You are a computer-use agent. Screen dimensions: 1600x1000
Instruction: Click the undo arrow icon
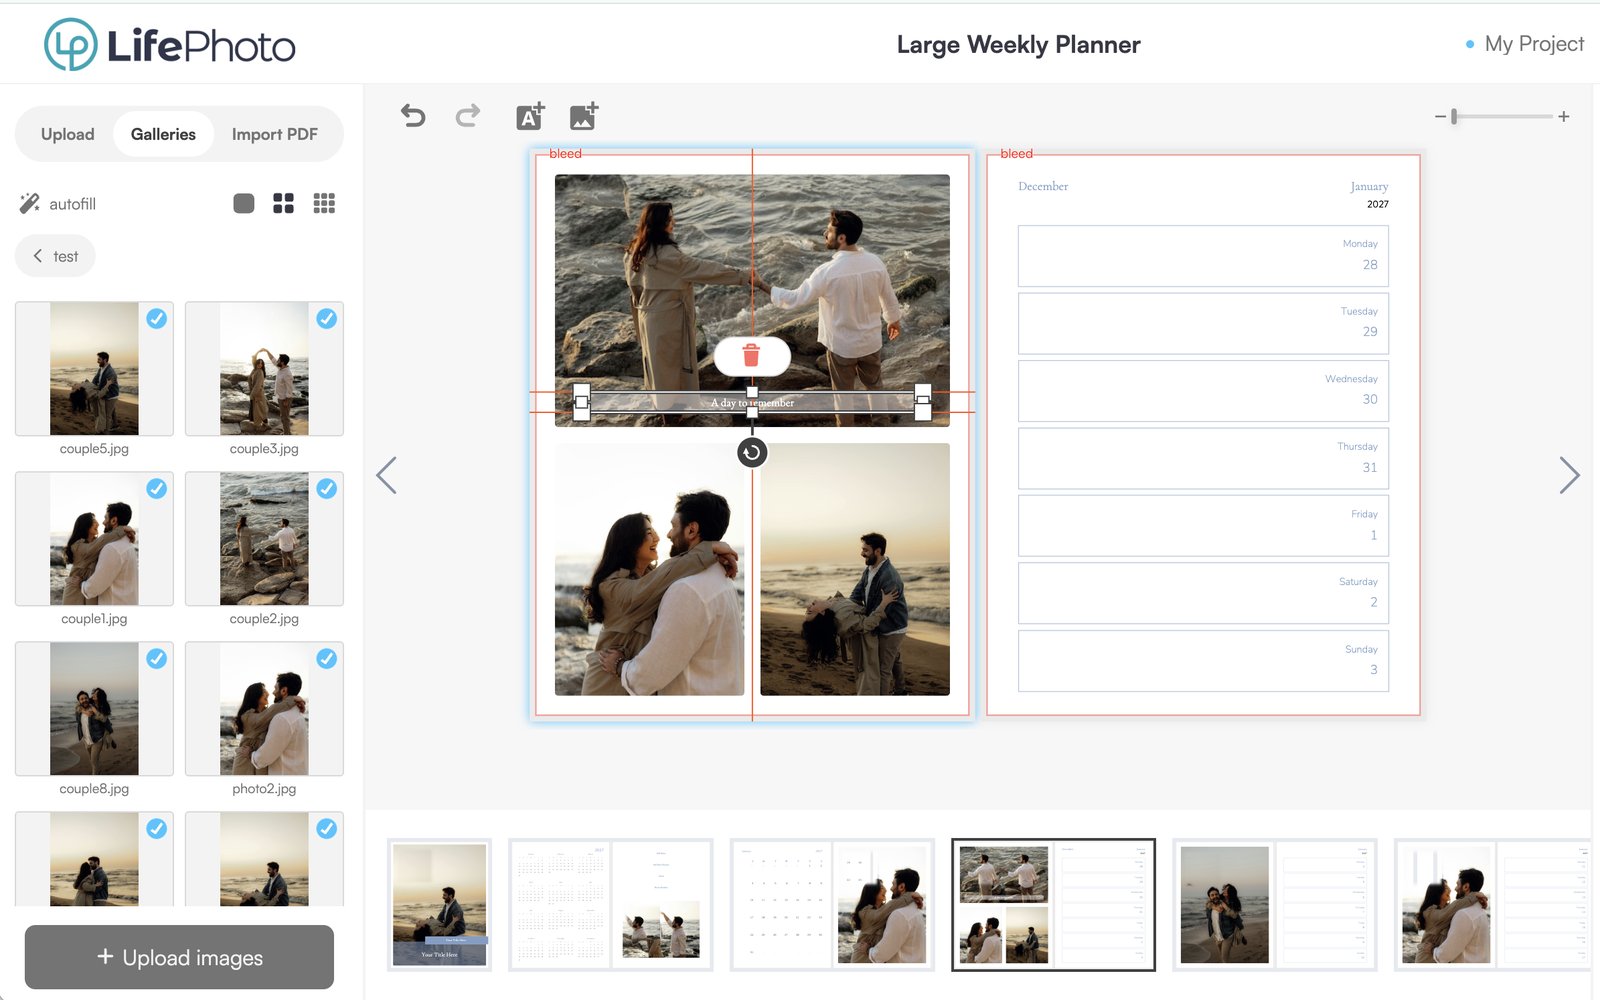413,116
